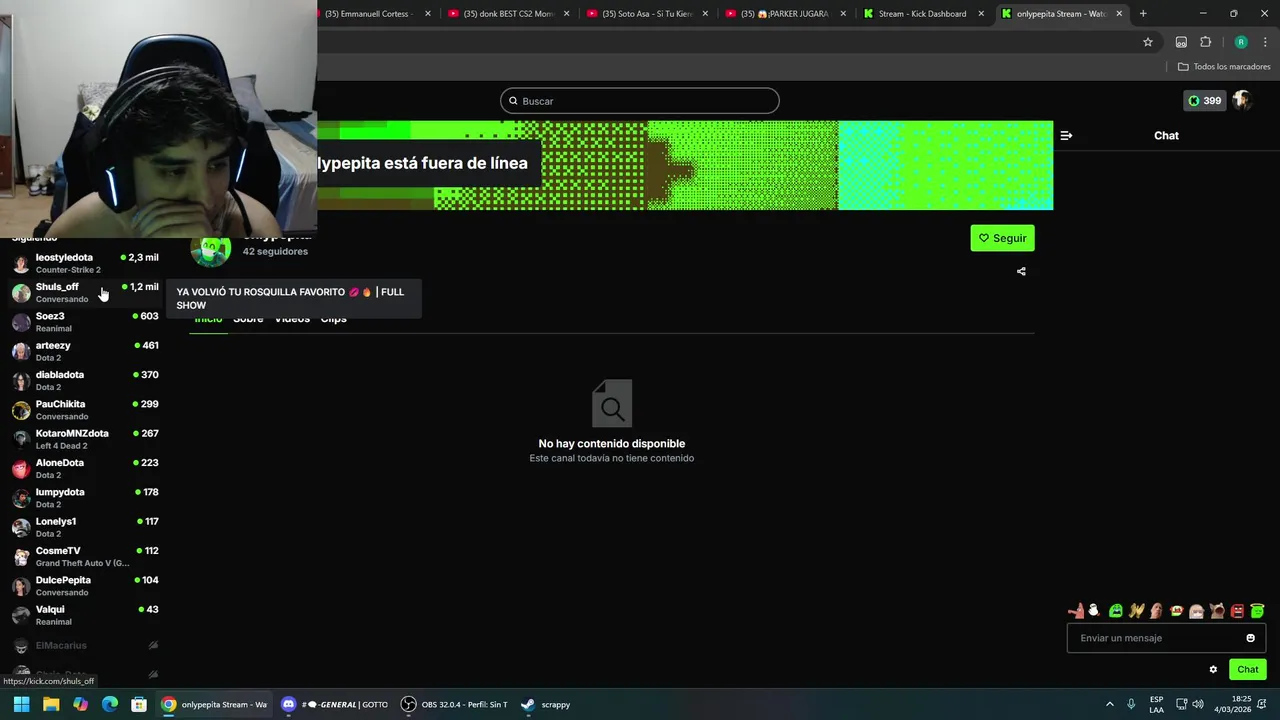Open AloneDota channel in sidebar

pos(85,468)
